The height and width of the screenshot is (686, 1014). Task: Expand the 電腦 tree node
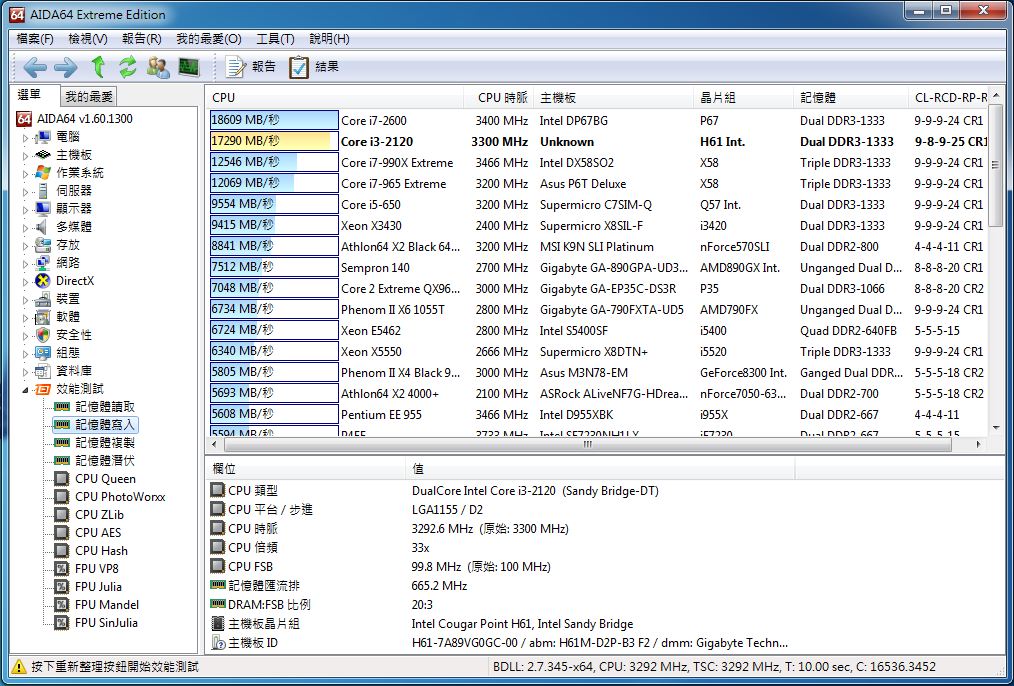(x=26, y=138)
